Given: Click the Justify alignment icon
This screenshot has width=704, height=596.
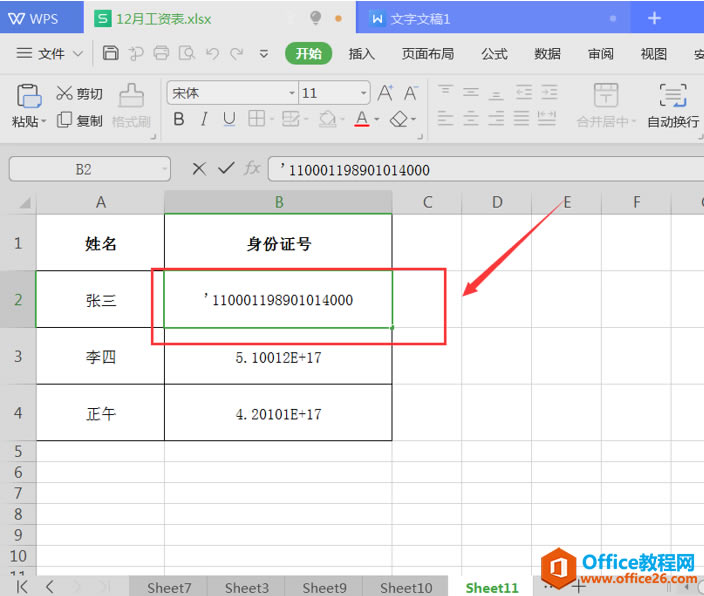Looking at the screenshot, I should (x=521, y=118).
